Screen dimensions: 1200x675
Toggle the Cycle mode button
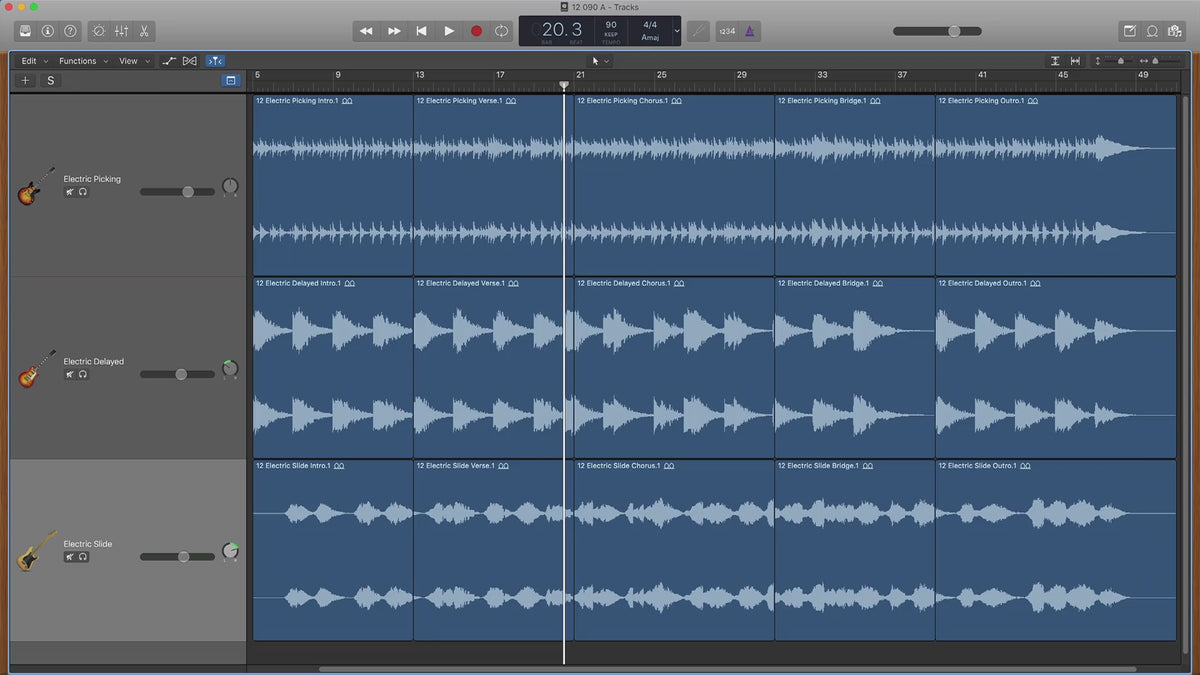(x=502, y=31)
